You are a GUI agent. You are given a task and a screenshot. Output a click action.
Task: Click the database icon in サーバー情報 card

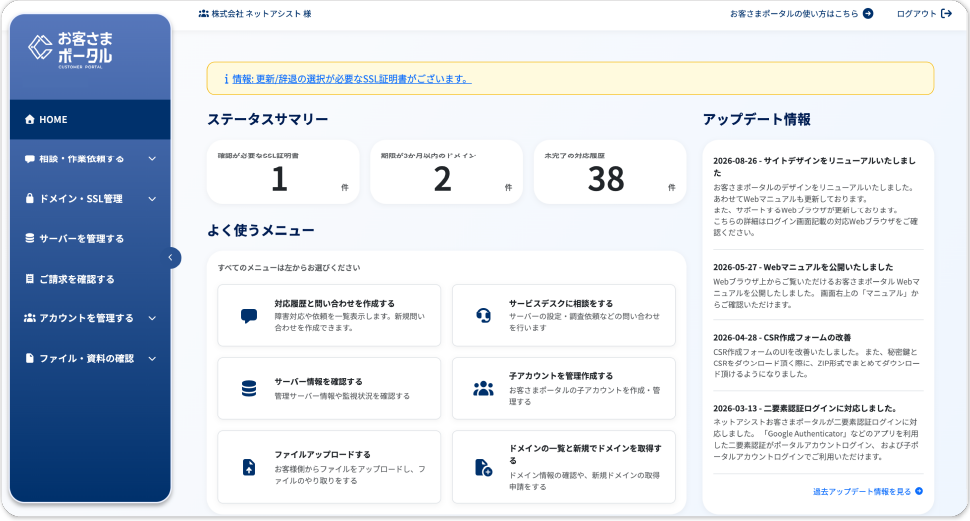point(249,389)
